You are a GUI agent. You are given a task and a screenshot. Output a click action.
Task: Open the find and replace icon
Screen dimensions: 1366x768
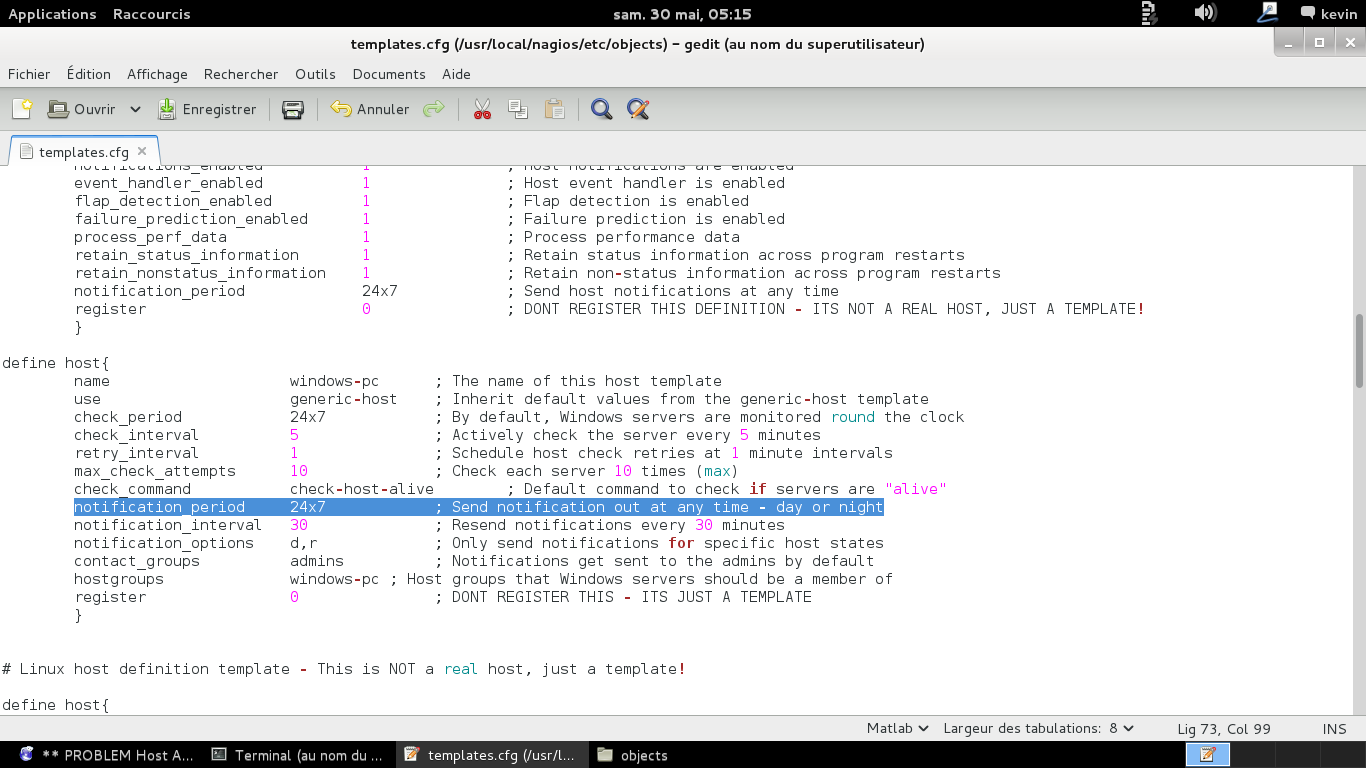click(x=638, y=109)
